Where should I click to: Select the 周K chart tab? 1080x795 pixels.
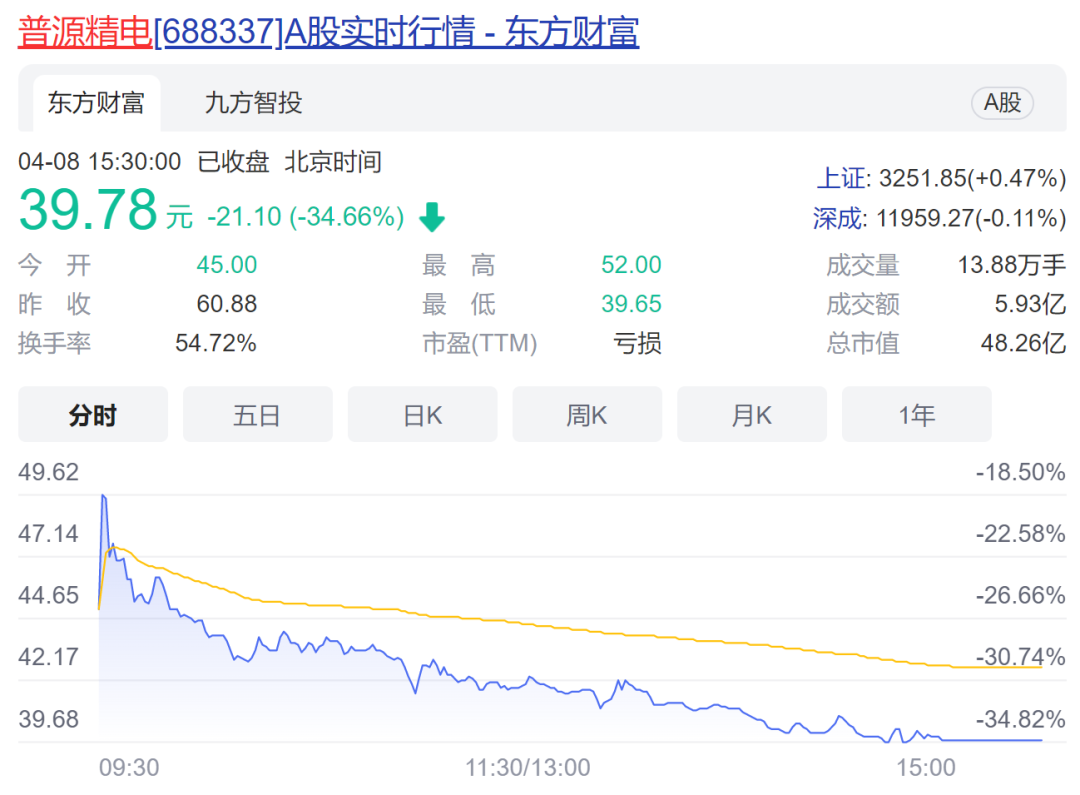click(x=587, y=415)
